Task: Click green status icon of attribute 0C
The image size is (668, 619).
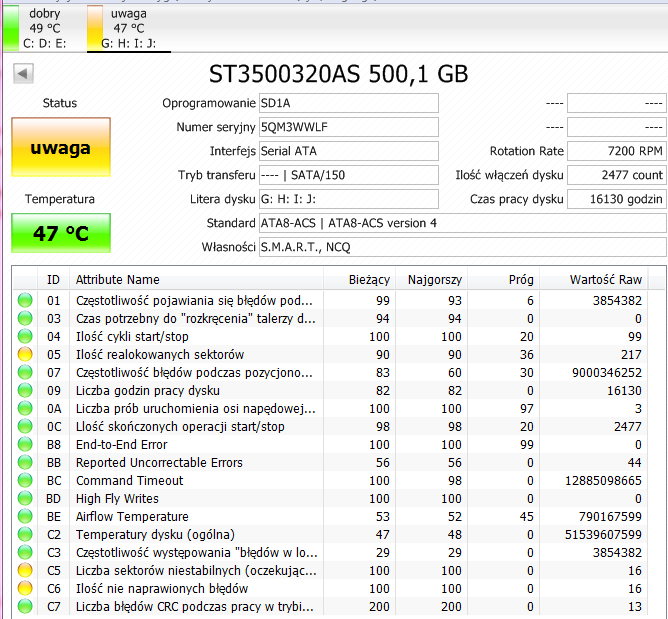Action: (x=25, y=426)
